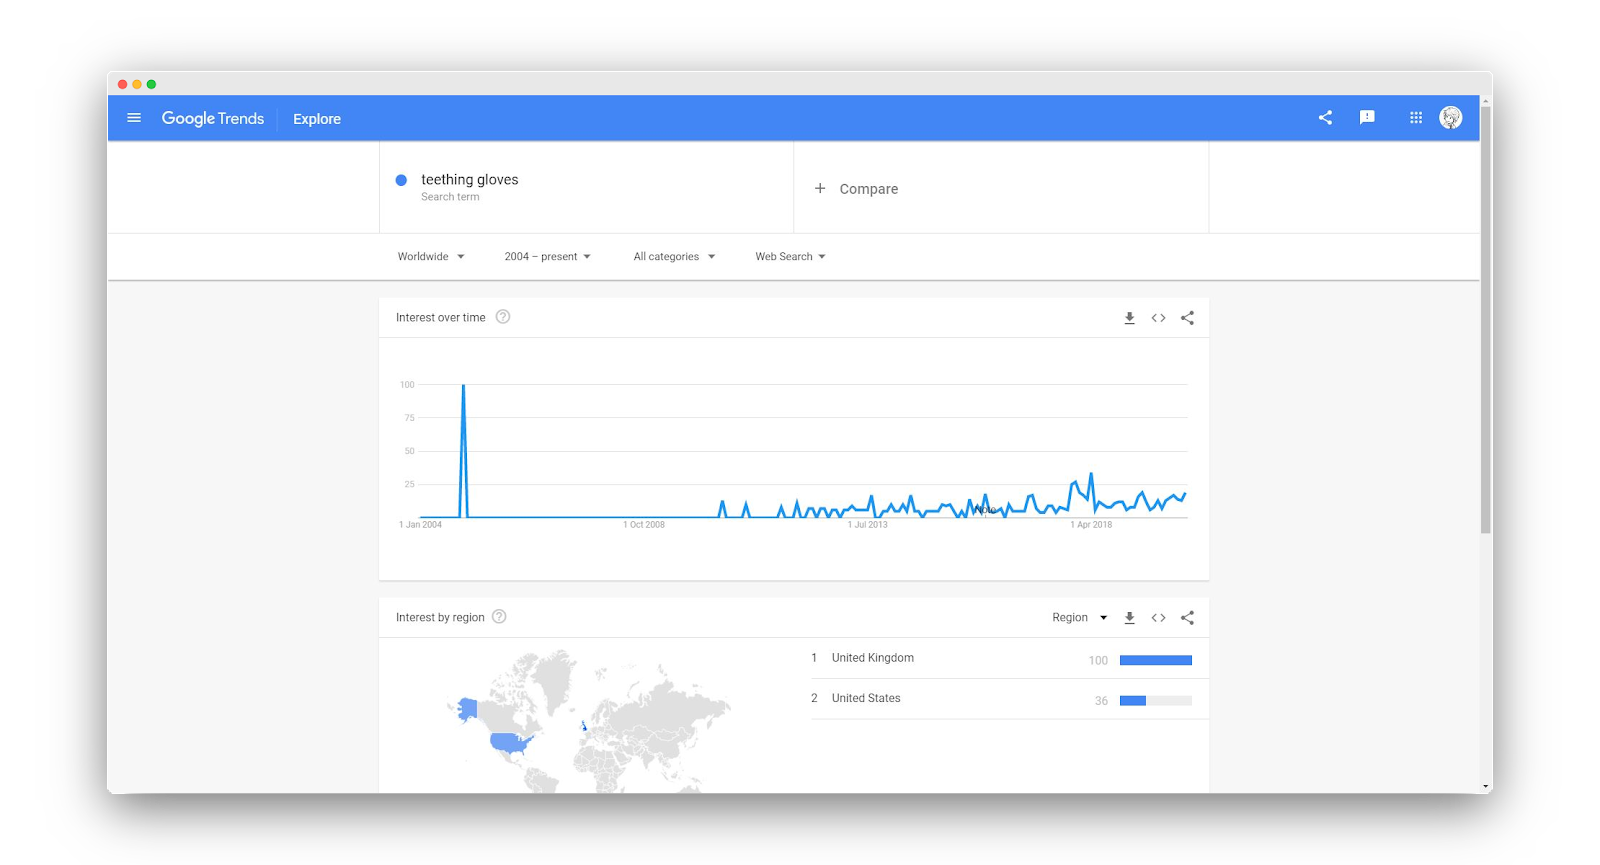
Task: Open the Web Search type dropdown
Action: coord(789,256)
